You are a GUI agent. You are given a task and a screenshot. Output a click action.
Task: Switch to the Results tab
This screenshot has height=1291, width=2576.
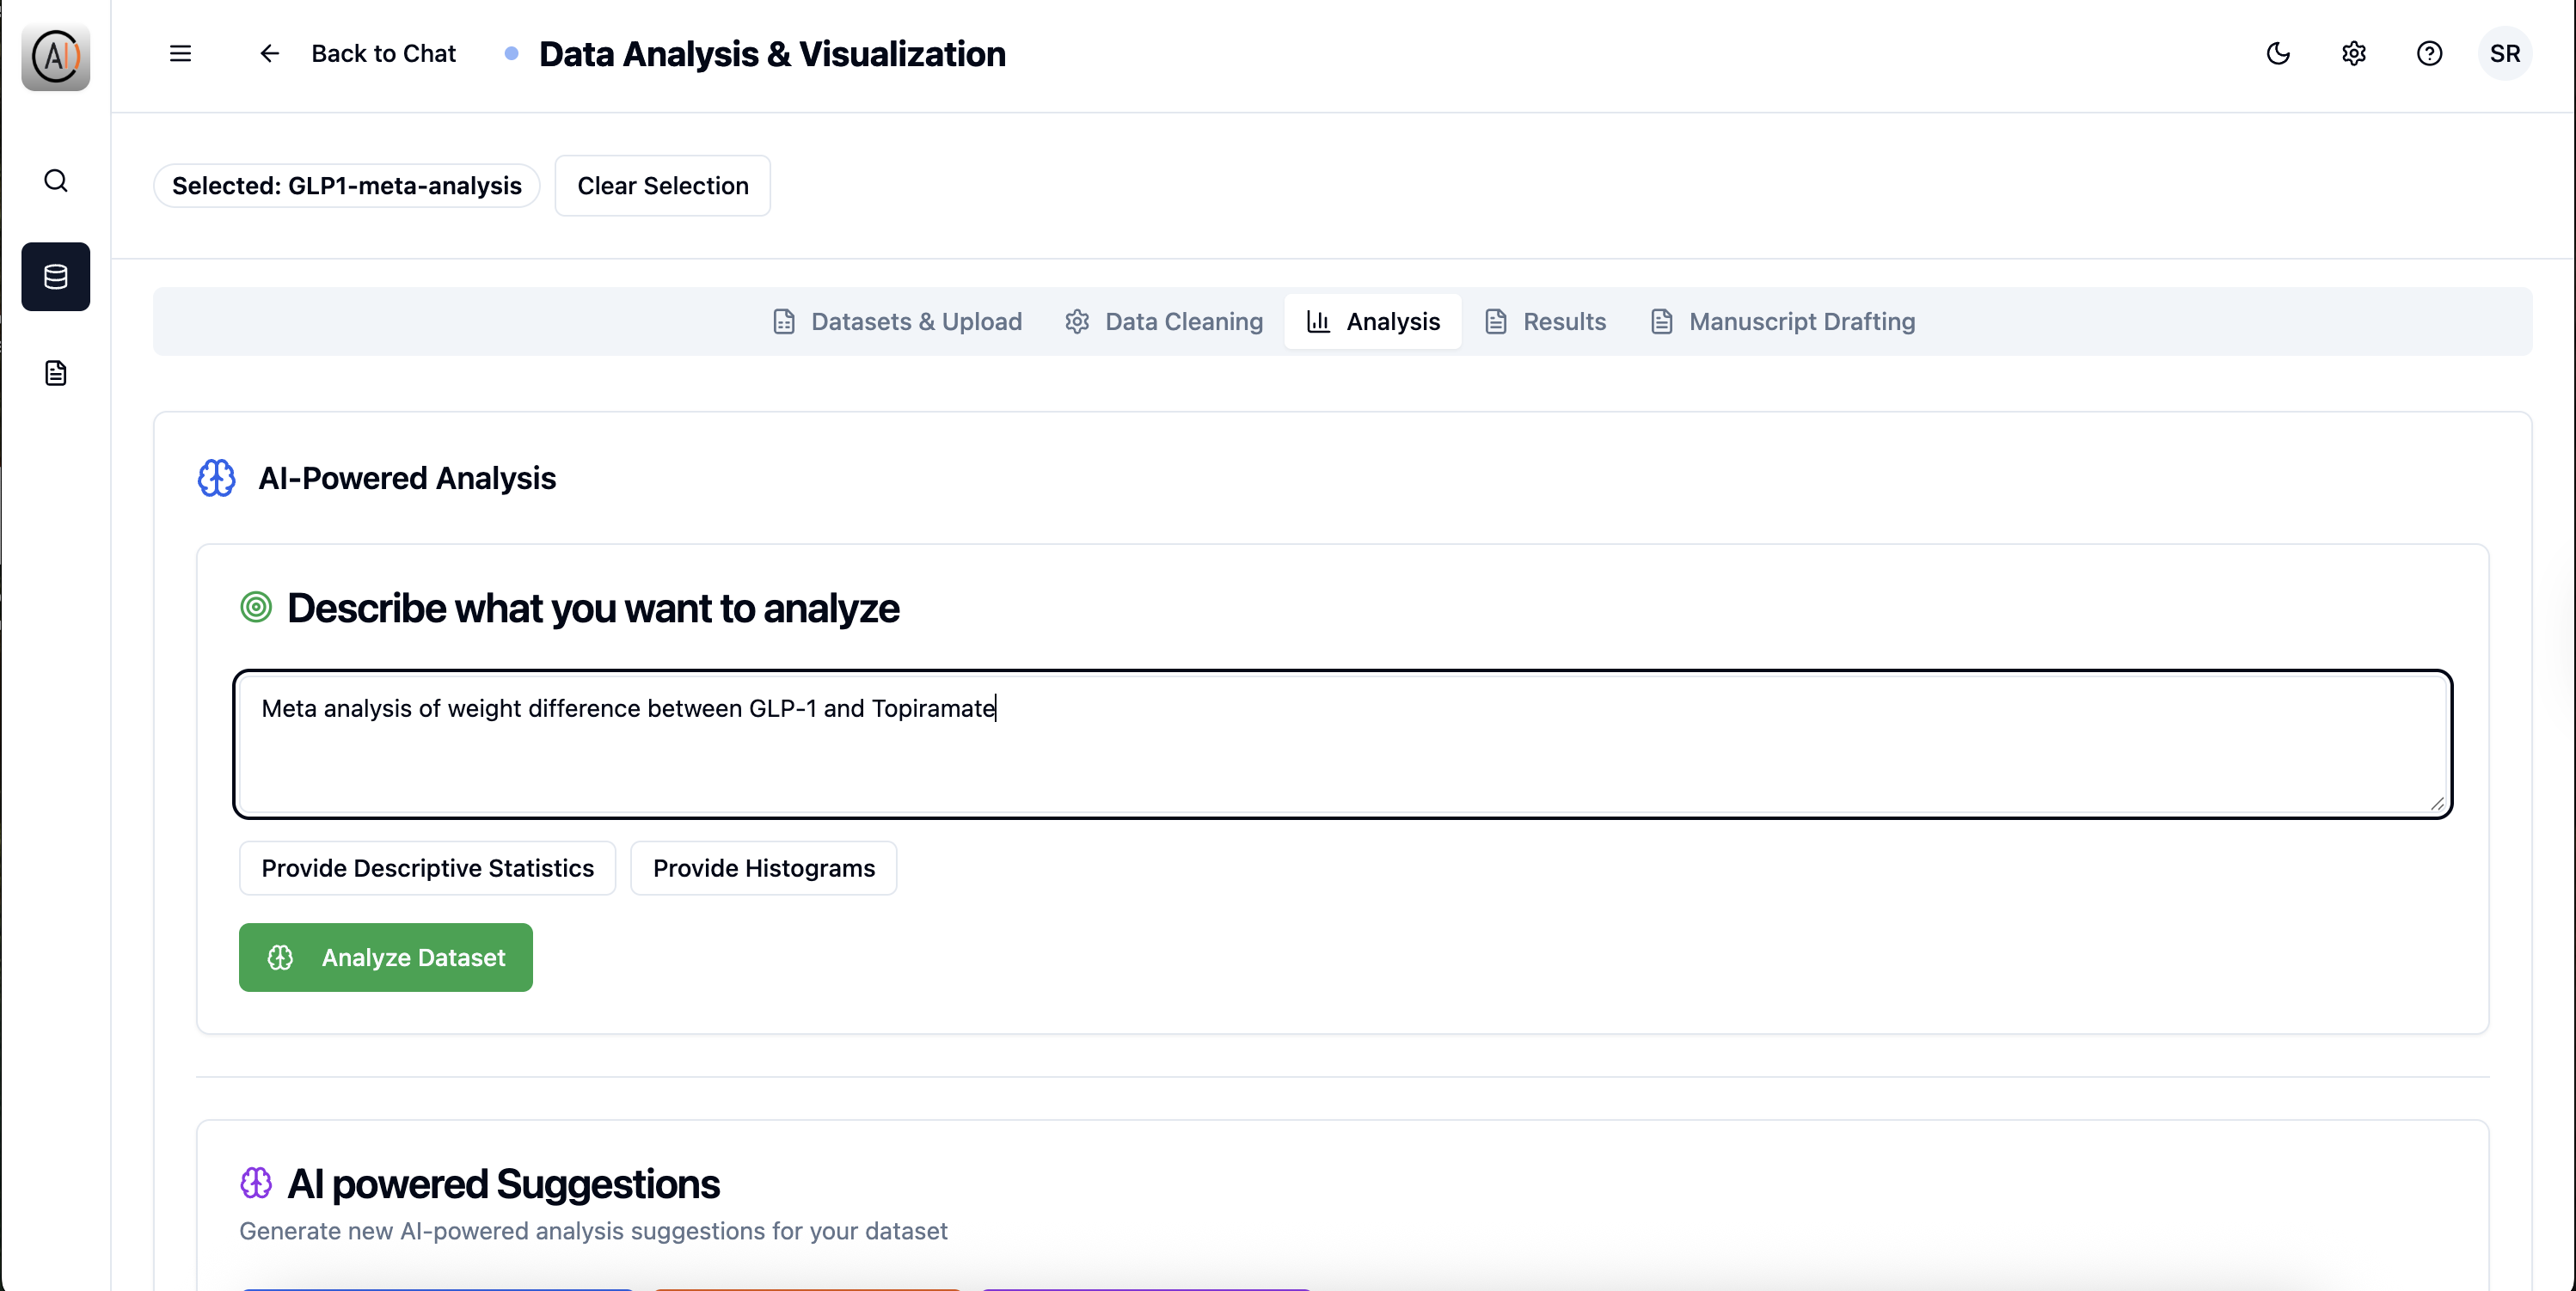1545,321
